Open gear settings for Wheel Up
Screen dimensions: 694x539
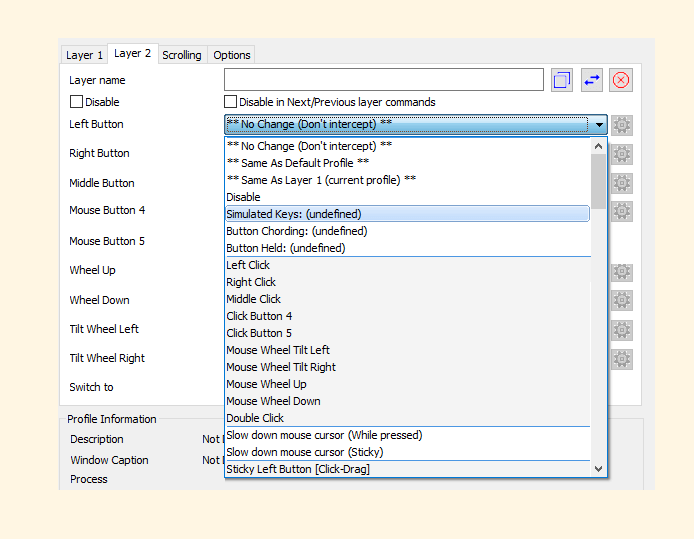tap(622, 272)
